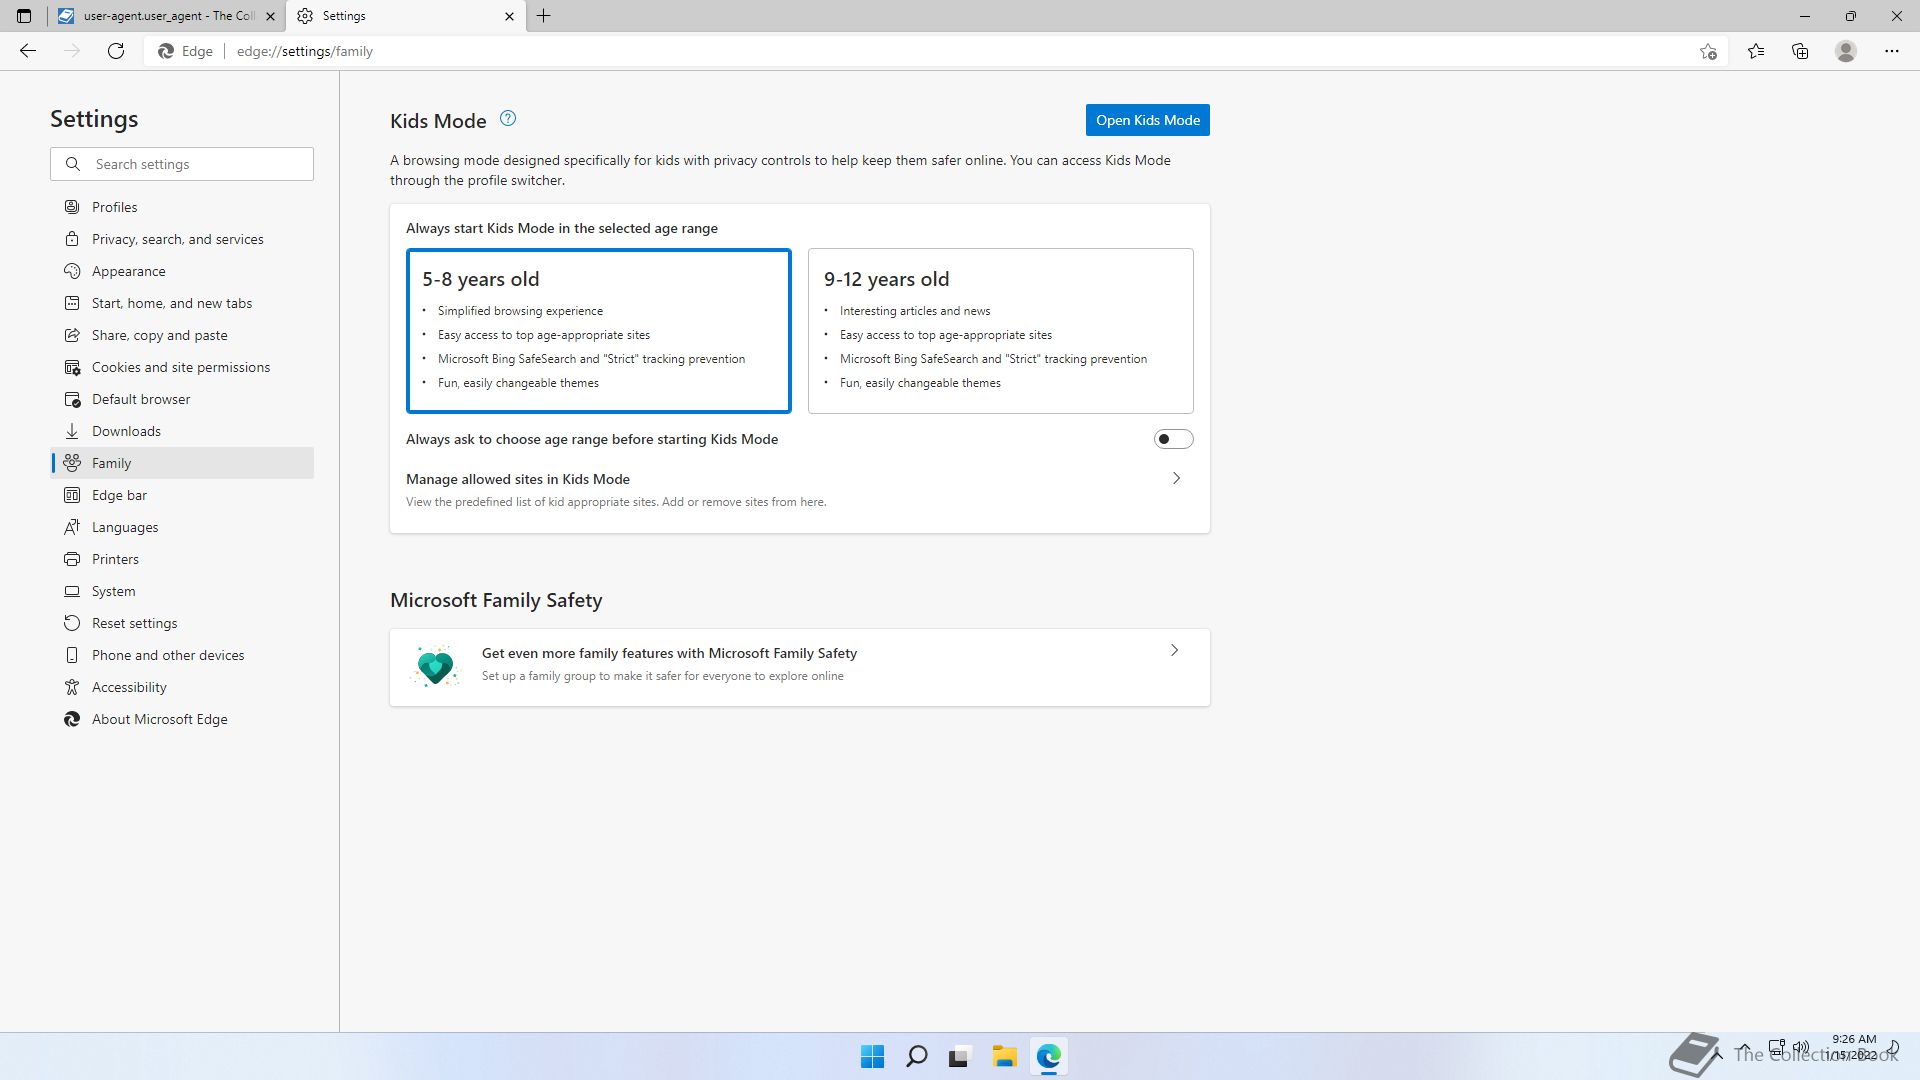Viewport: 1920px width, 1080px height.
Task: Select the 5-8 years old age range
Action: point(599,331)
